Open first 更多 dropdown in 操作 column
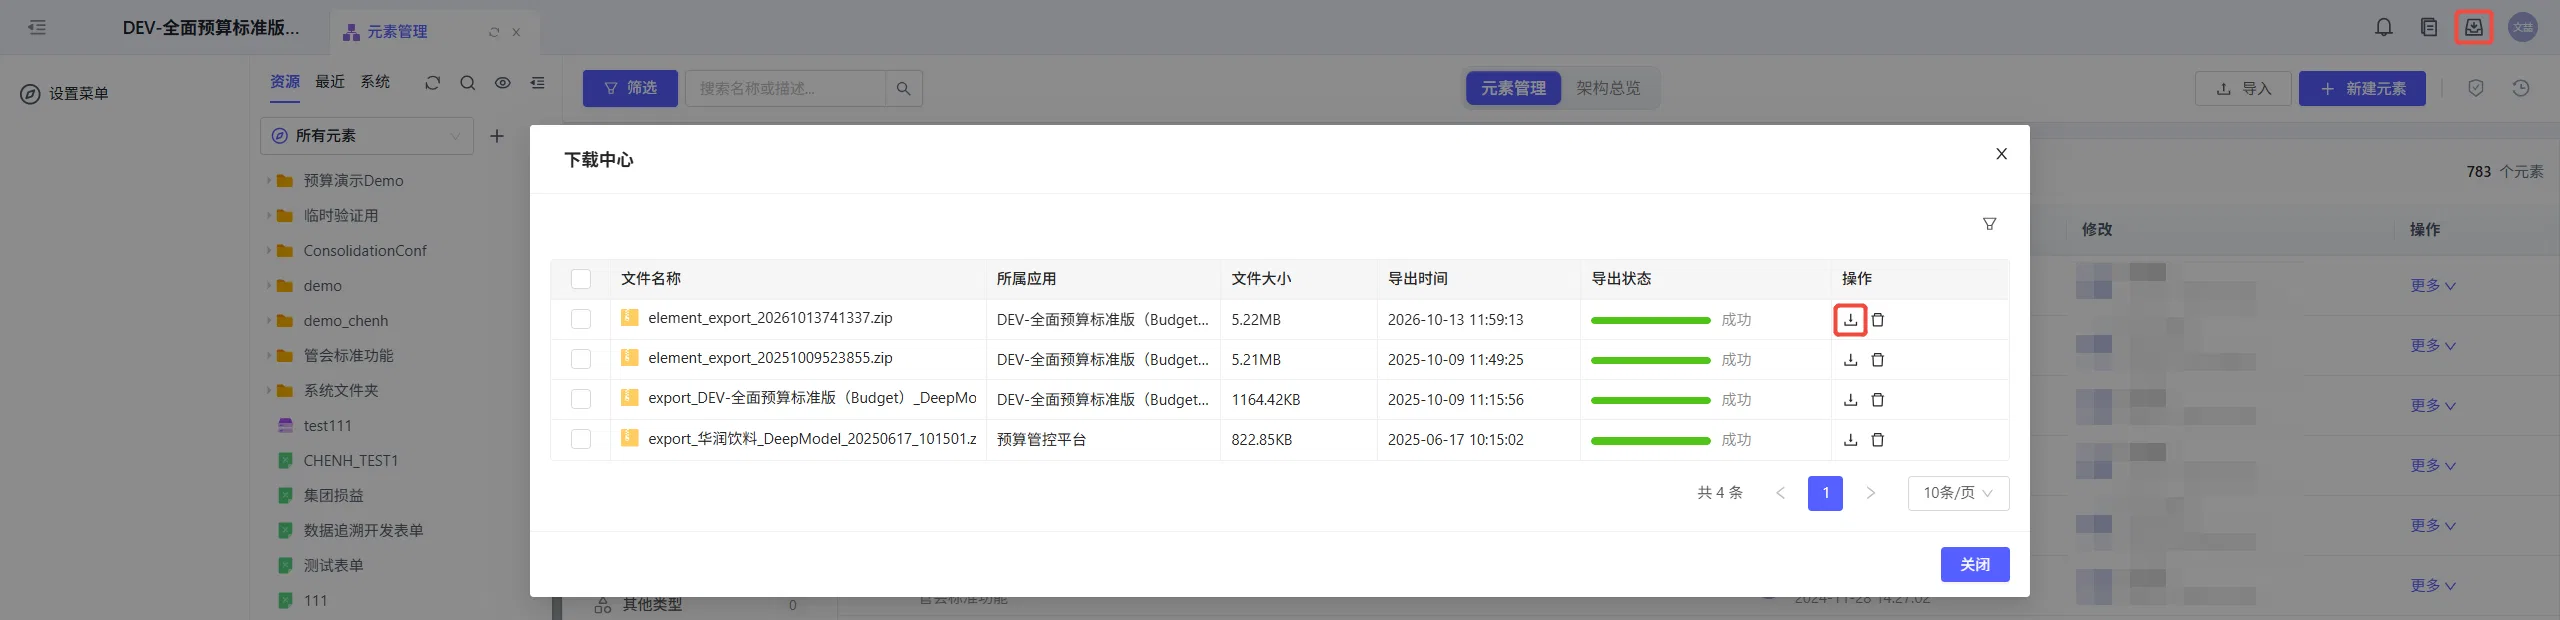2560x620 pixels. point(2432,286)
